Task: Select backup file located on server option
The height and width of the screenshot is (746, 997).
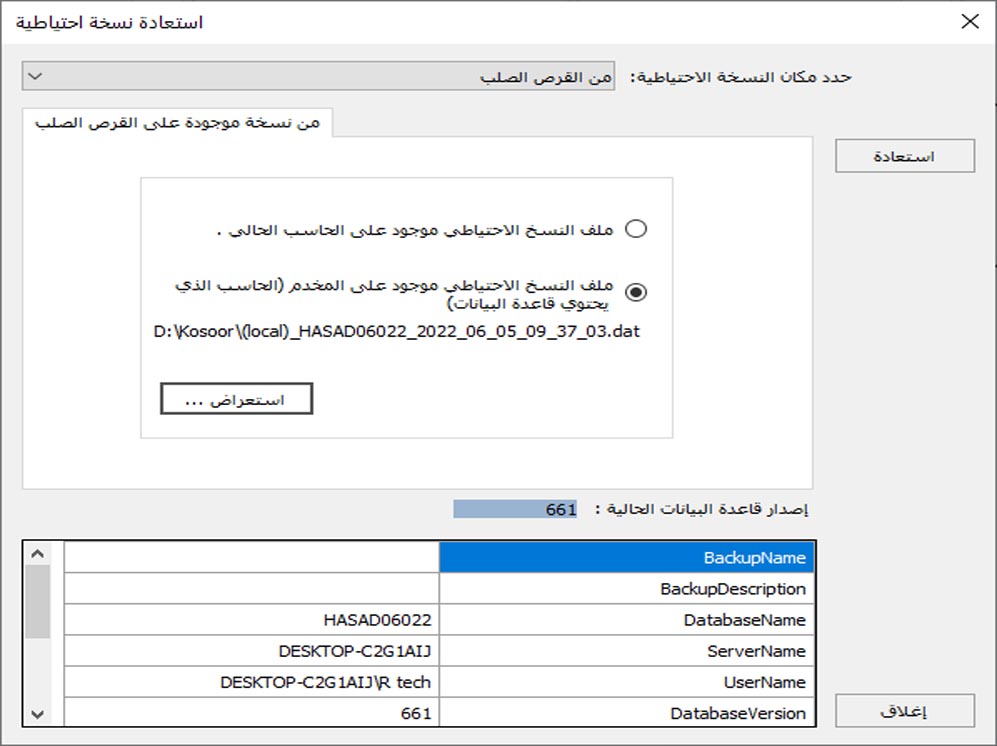Action: (636, 292)
